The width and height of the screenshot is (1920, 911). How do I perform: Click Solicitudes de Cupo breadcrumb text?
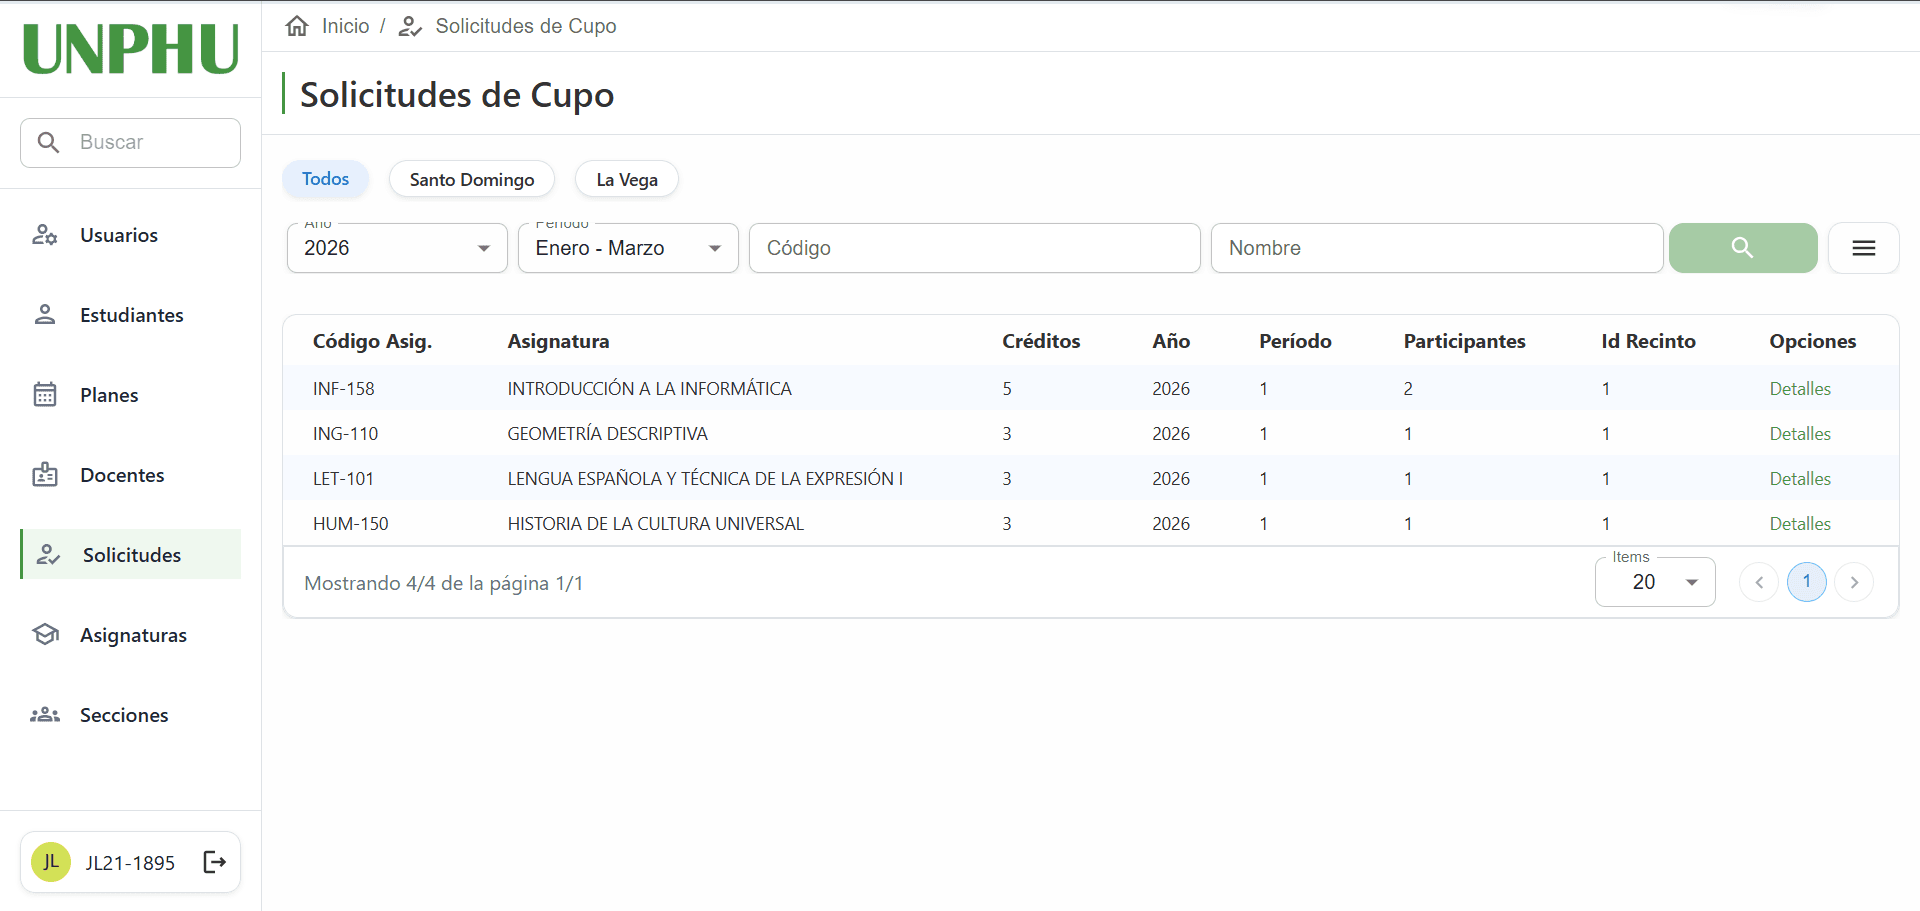[x=526, y=26]
